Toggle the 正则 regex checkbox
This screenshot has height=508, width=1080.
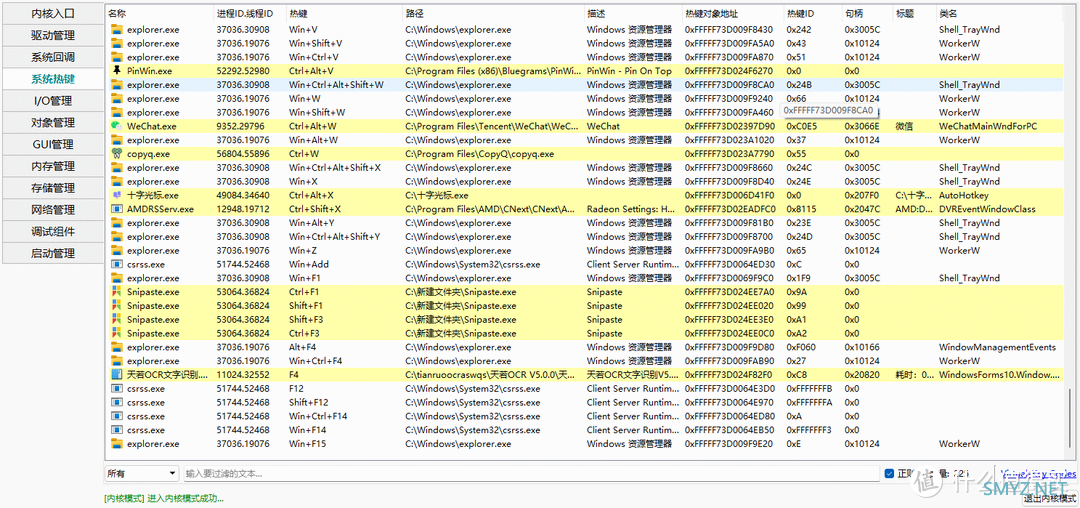click(889, 474)
